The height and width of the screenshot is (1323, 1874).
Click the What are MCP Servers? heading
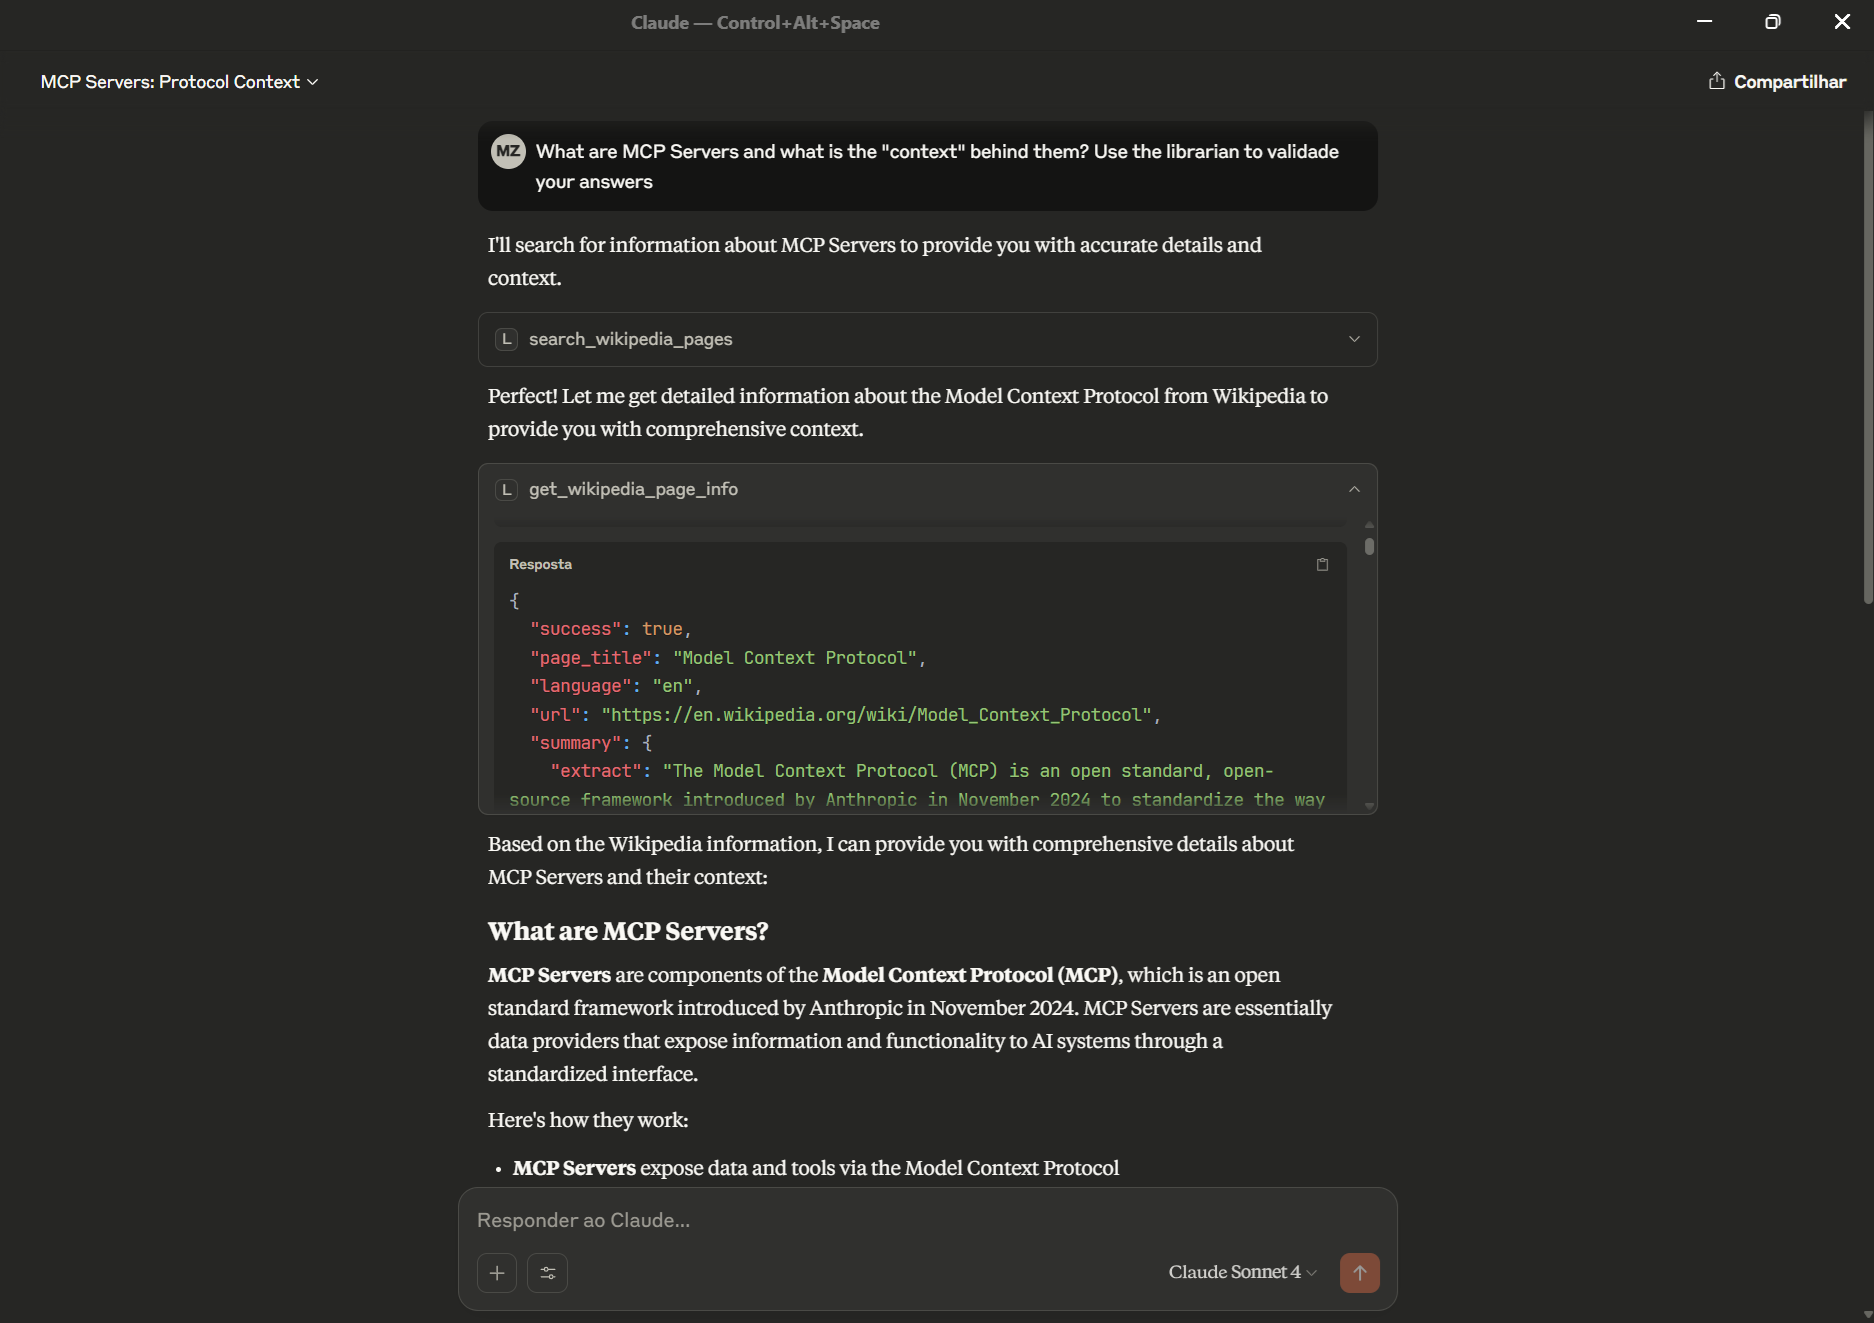(628, 931)
